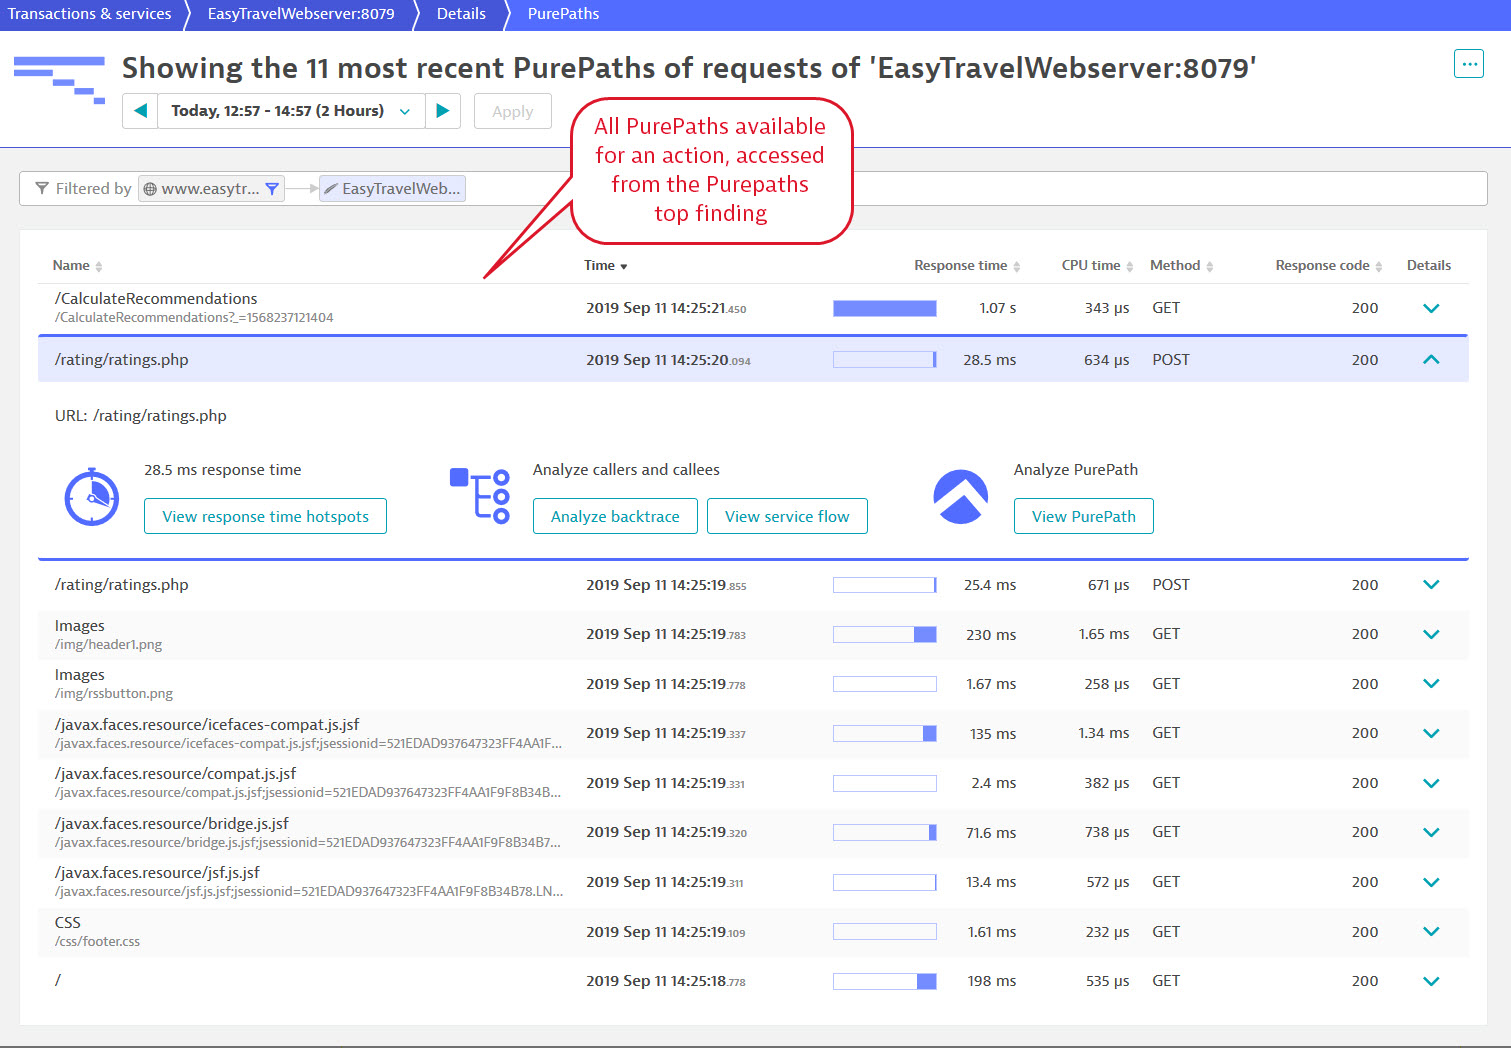
Task: Expand the /javax.faces.resource/compat.js.jsf row
Action: [x=1431, y=783]
